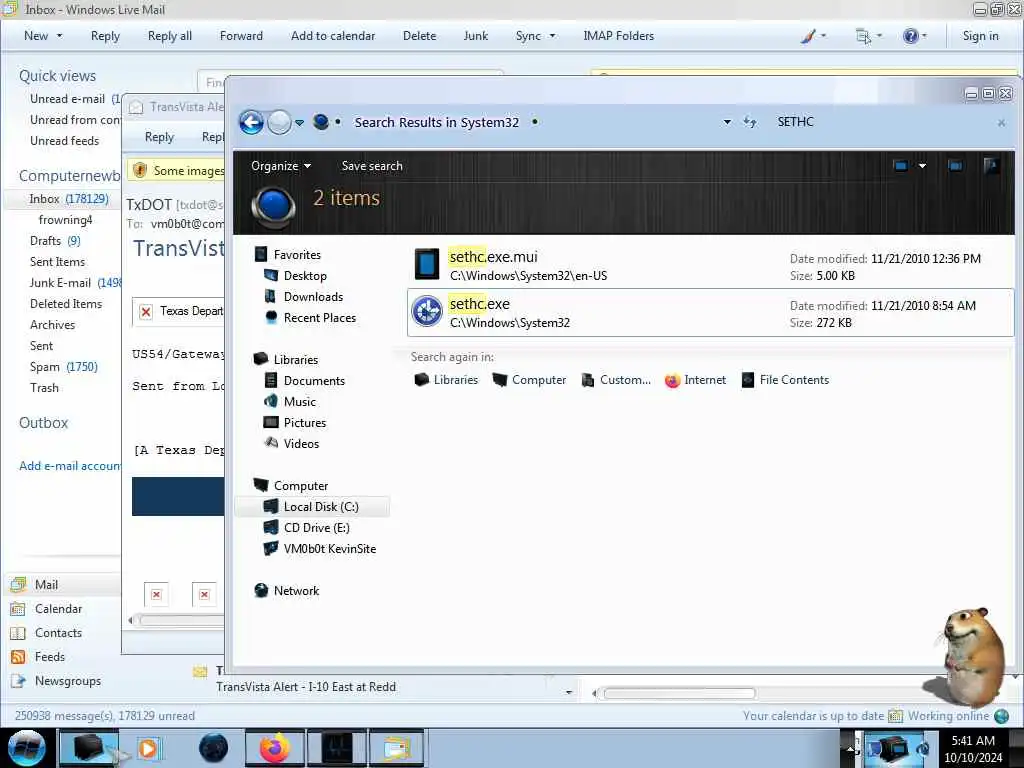
Task: Search again in Libraries
Action: (x=447, y=380)
